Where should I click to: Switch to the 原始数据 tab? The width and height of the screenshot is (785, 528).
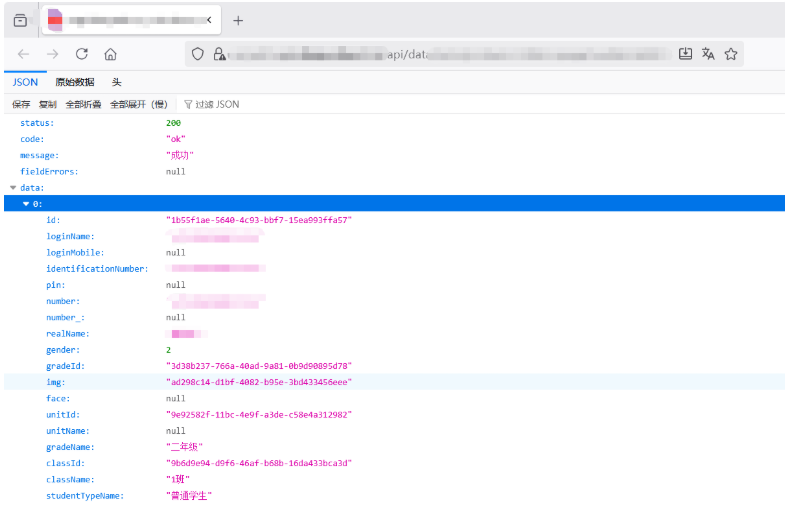pyautogui.click(x=75, y=82)
